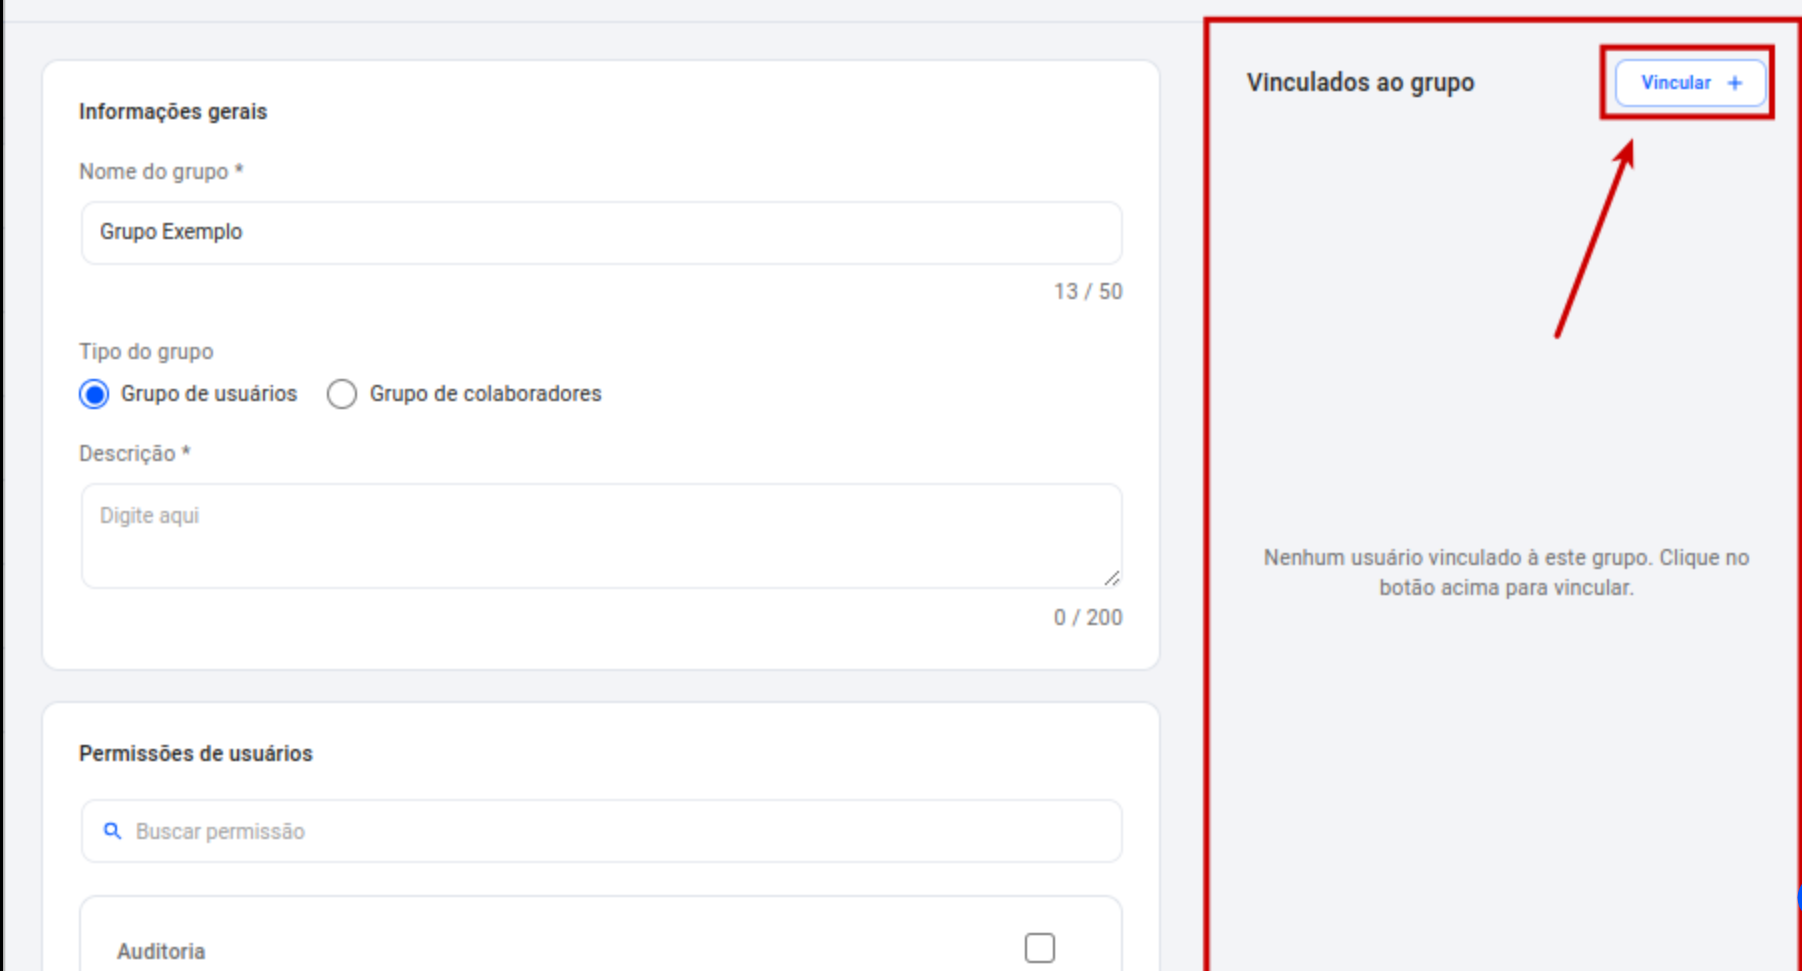Click the search magnifier icon
Viewport: 1802px width, 971px height.
coord(113,831)
